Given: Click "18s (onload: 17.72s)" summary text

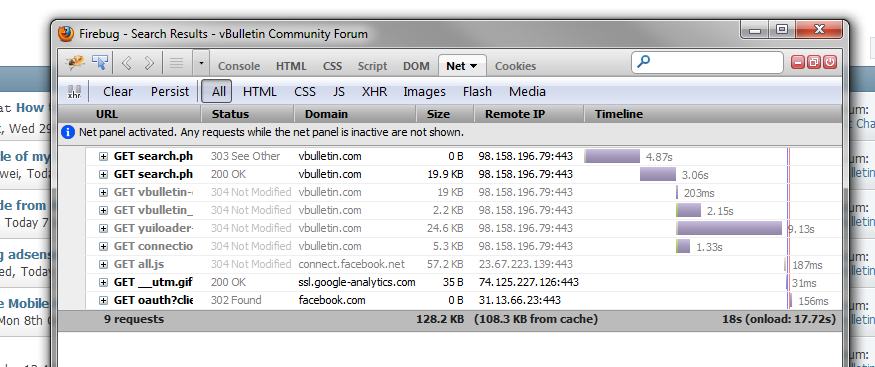Looking at the screenshot, I should (778, 320).
